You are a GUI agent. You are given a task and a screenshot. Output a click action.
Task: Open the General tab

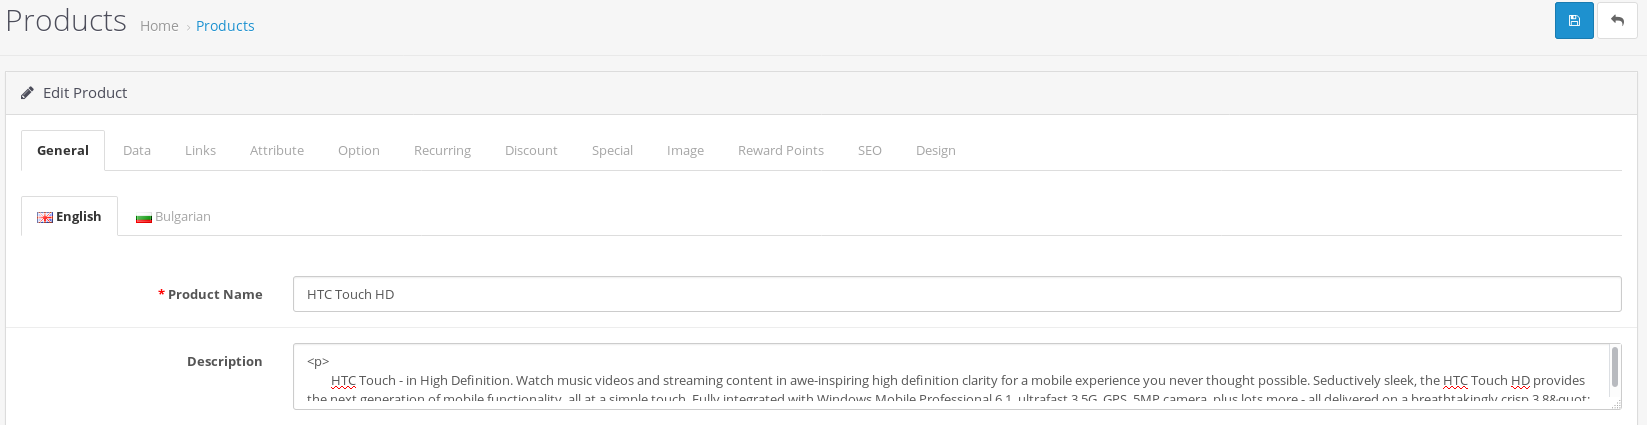63,151
